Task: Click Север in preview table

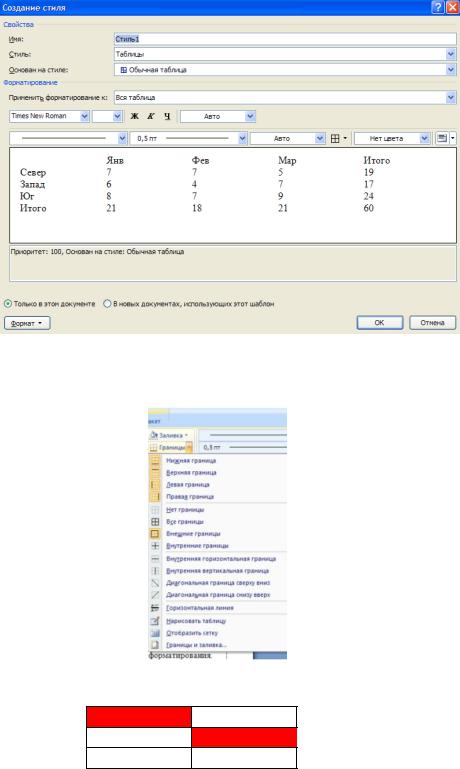Action: 33,173
